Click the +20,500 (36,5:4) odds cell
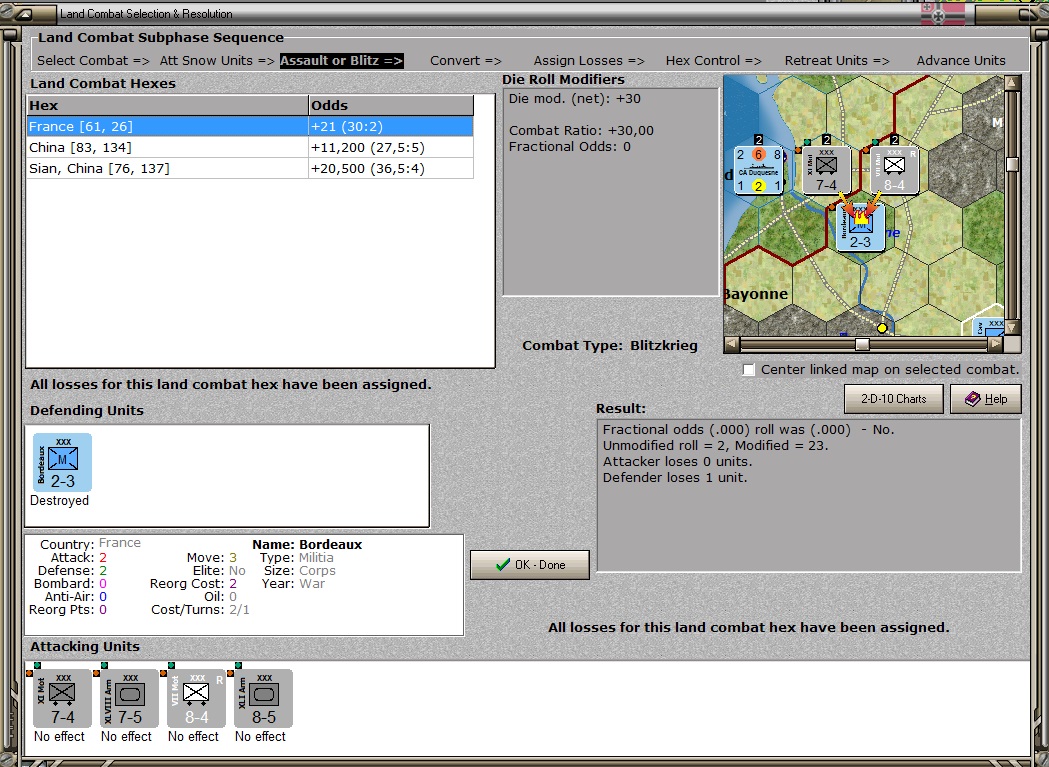The height and width of the screenshot is (767, 1049). click(x=391, y=169)
